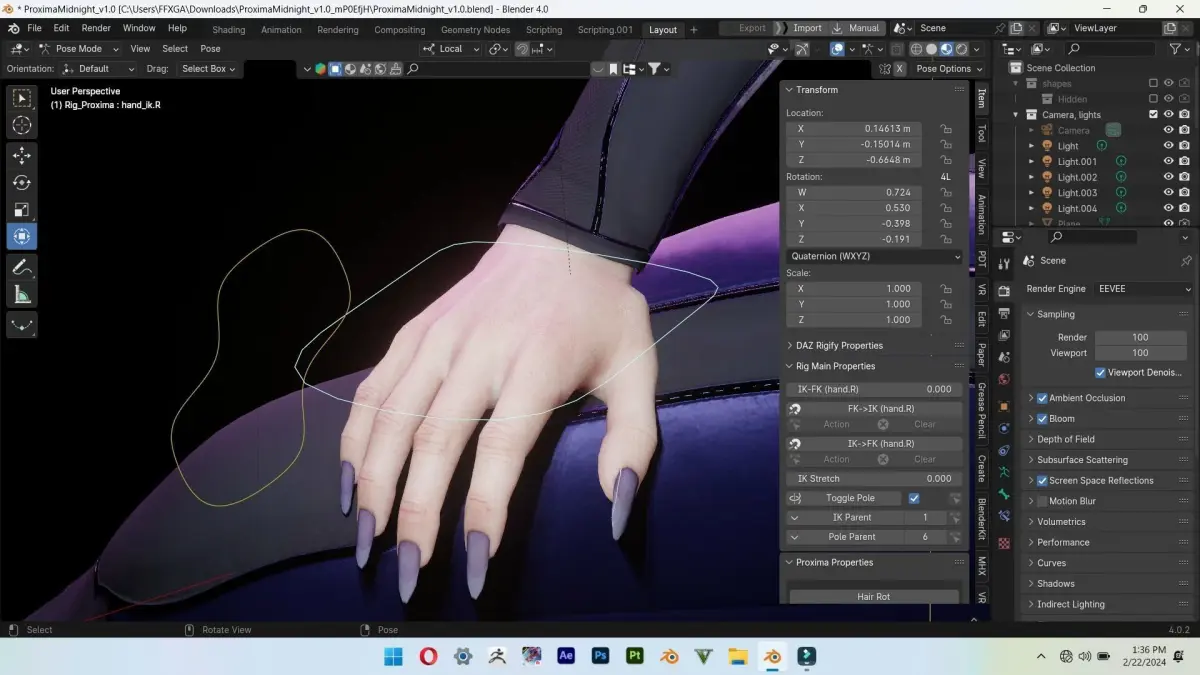Select the Transform tool
Image resolution: width=1200 pixels, height=675 pixels.
[22, 237]
